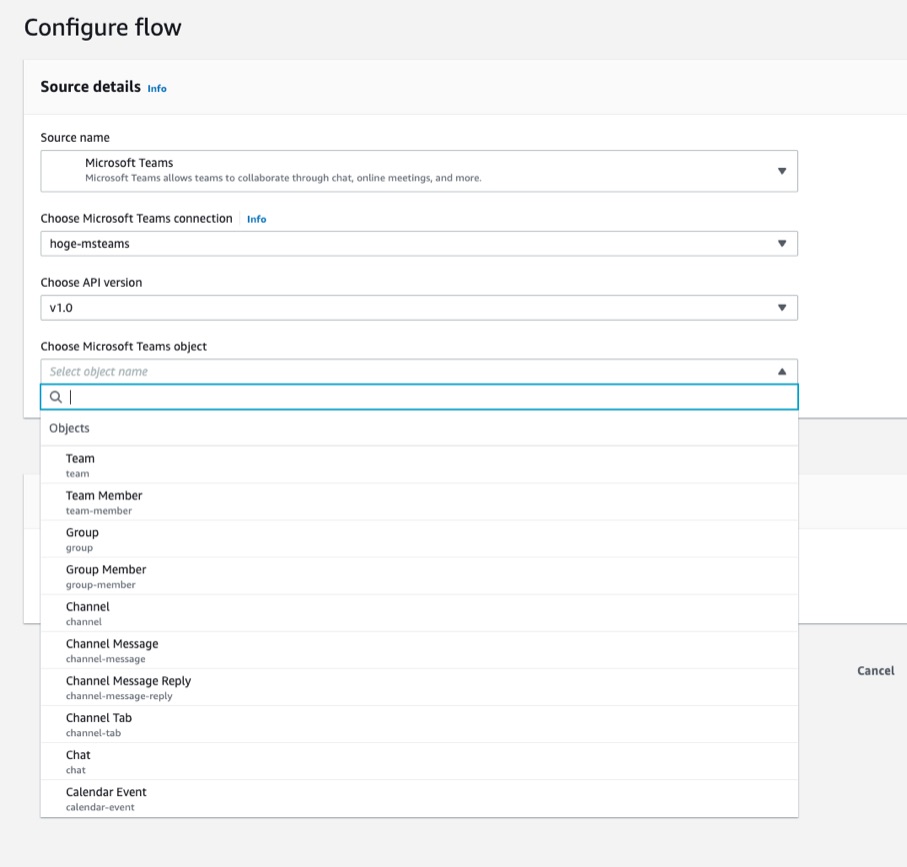The height and width of the screenshot is (867, 907).
Task: Collapse the Microsoft Teams object dropdown
Action: pos(783,371)
